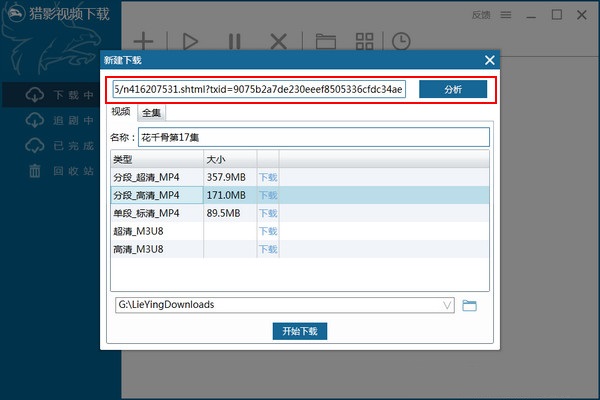Click the 猎影视频下载 logo icon
This screenshot has width=600, height=400.
(x=16, y=14)
